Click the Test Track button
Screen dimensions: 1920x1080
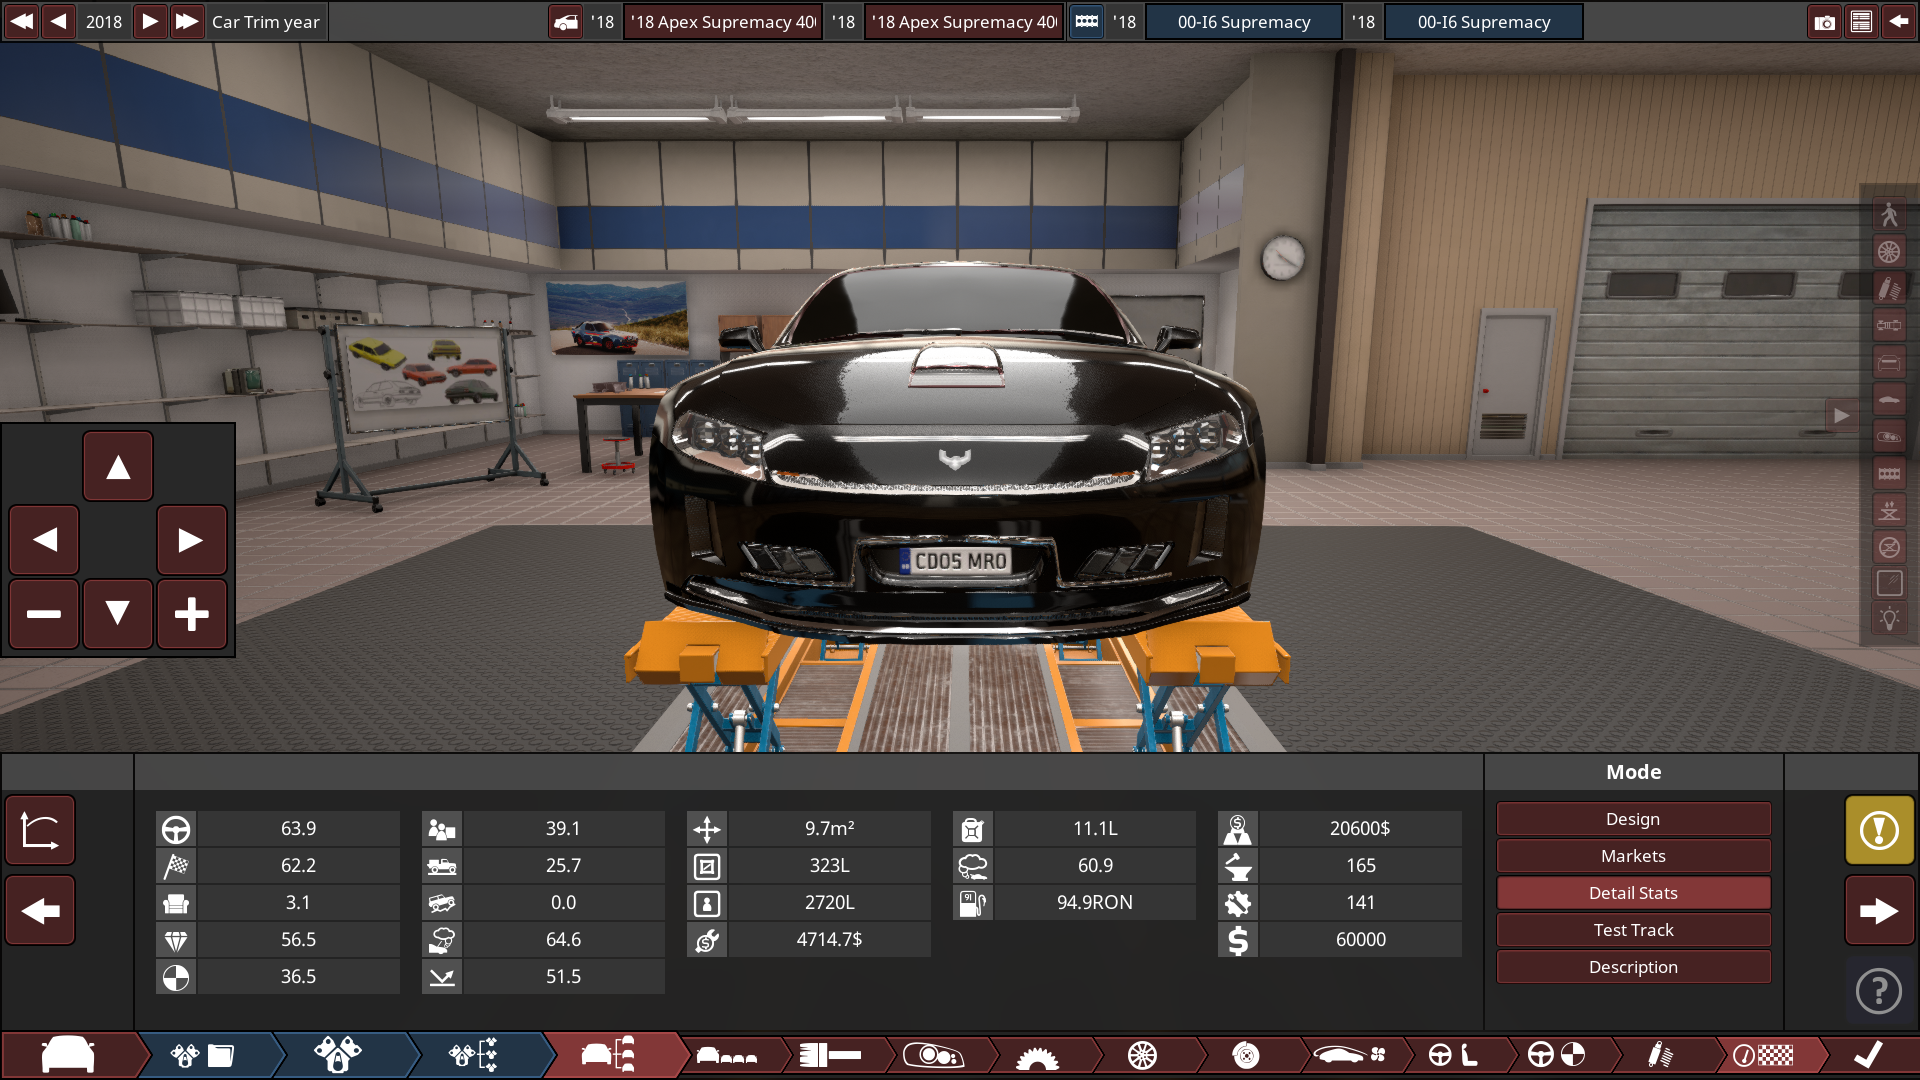[1634, 929]
